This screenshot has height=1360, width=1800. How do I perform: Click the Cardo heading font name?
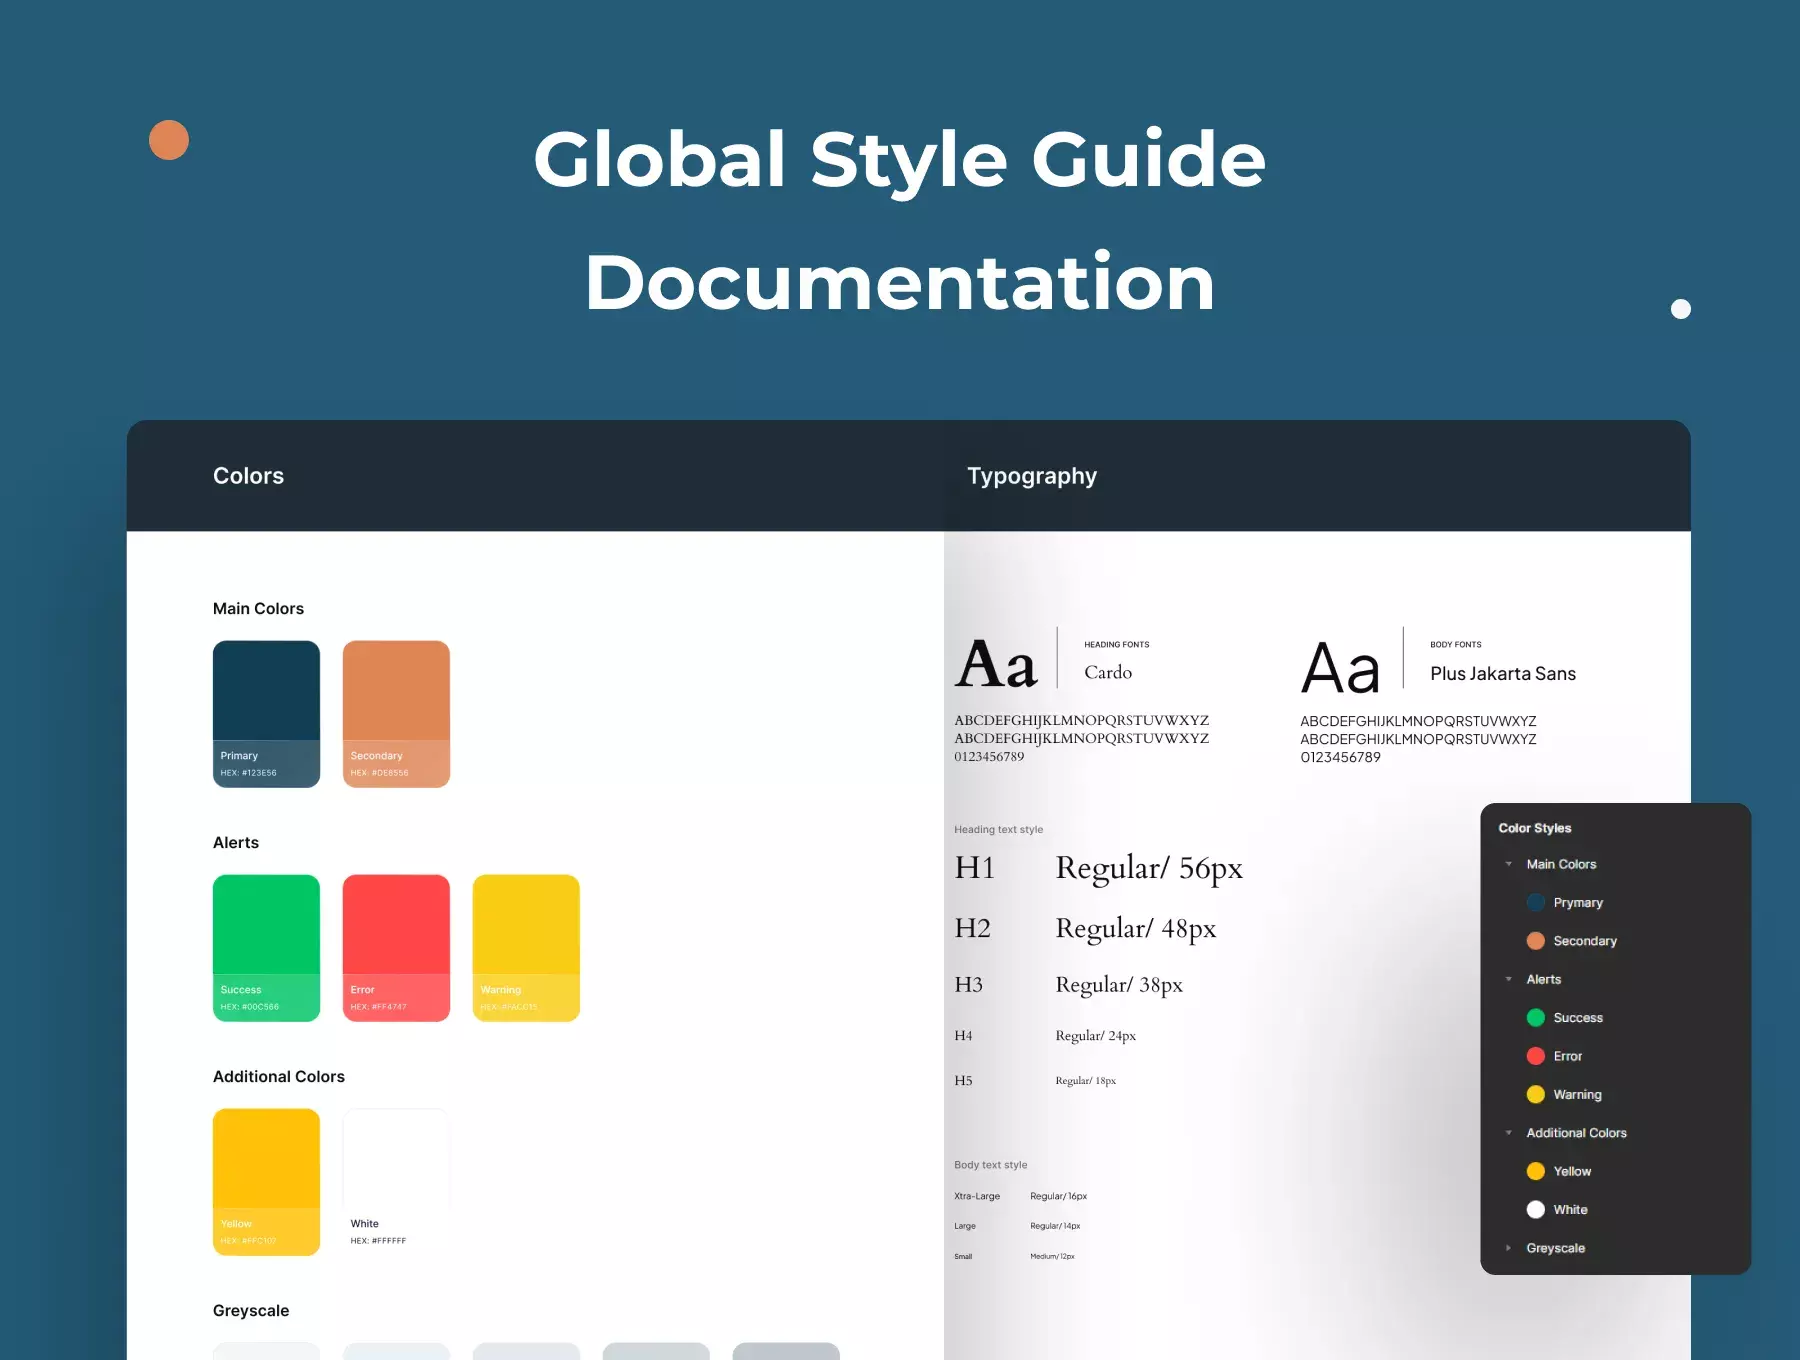point(1108,672)
